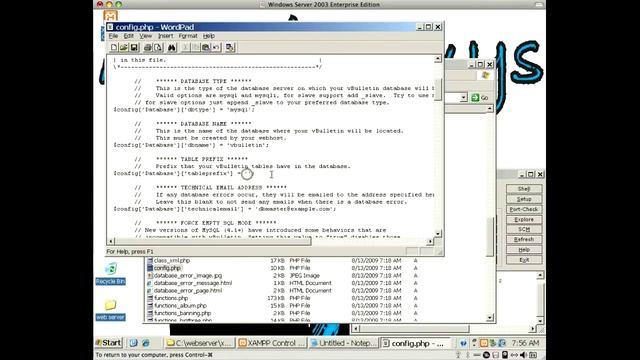
Task: Click the Open file icon in WordPad toolbar
Action: (x=124, y=47)
